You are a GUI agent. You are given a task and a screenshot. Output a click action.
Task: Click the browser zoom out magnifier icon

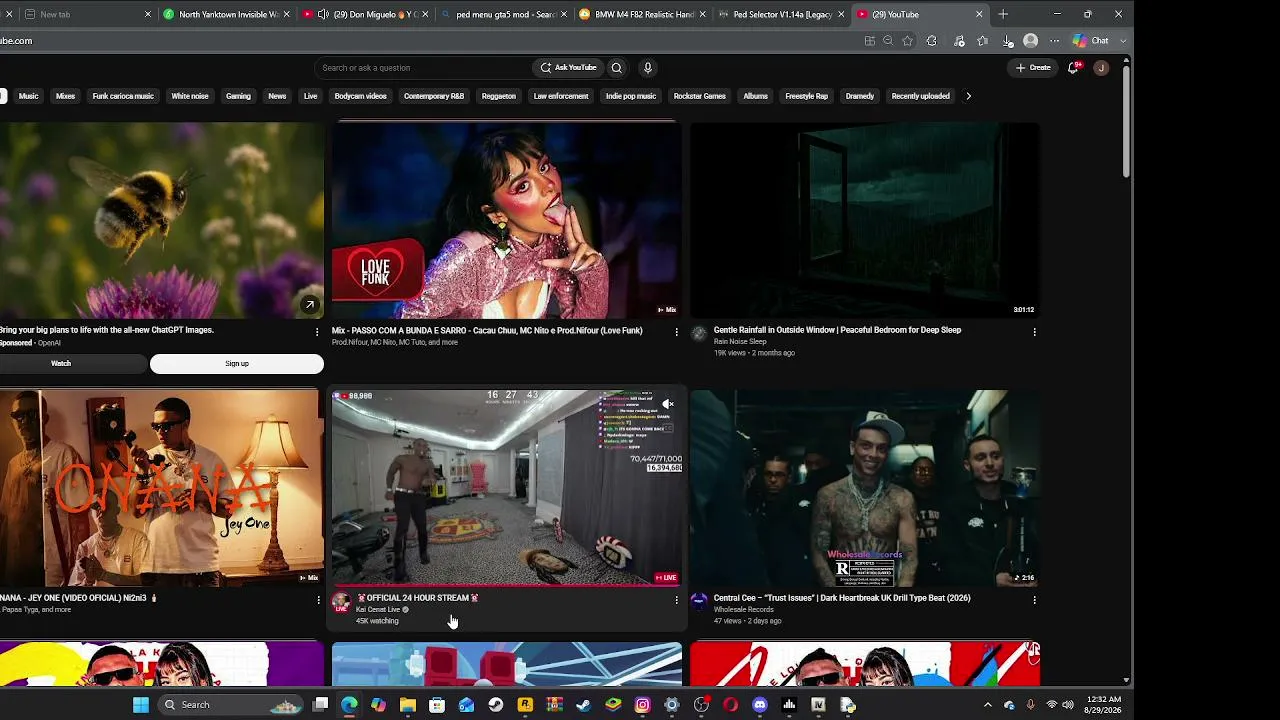888,41
